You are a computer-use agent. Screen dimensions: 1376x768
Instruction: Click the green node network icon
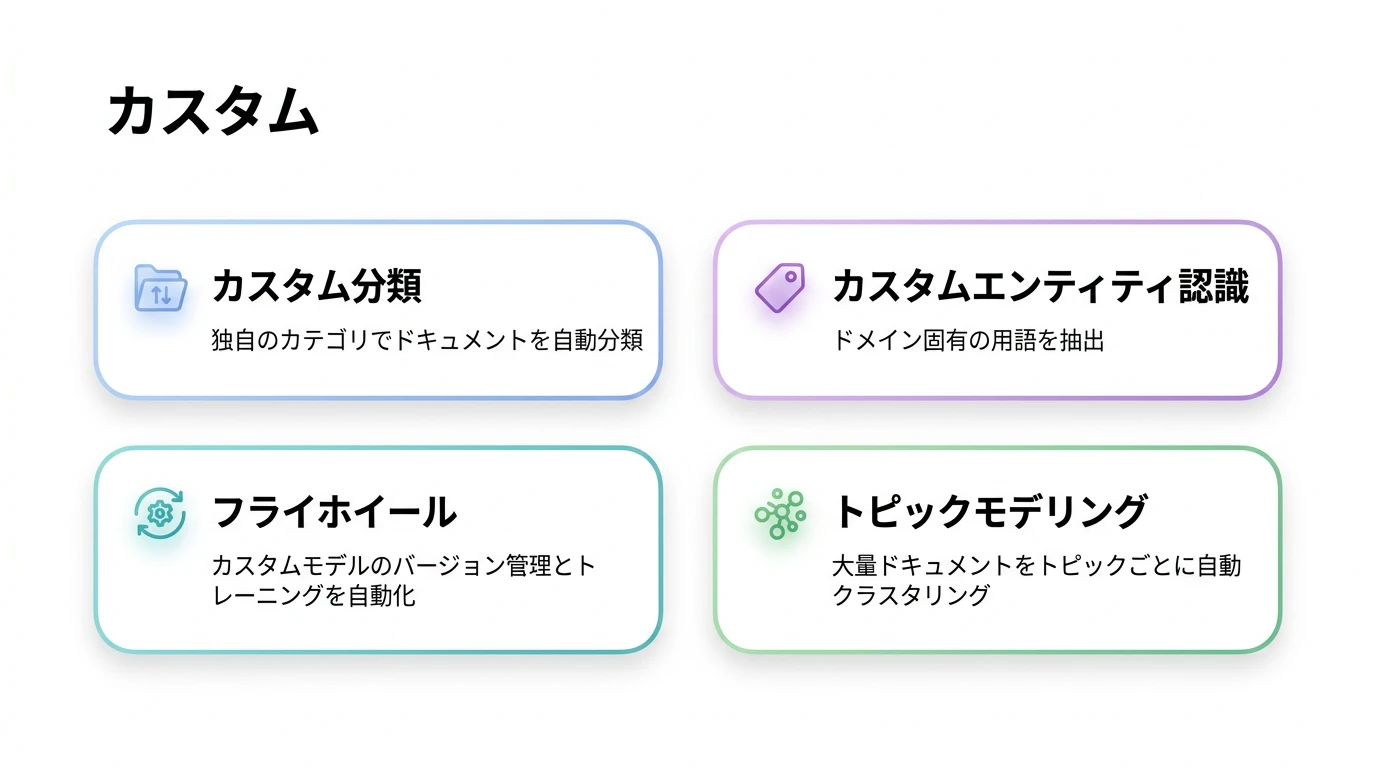click(x=780, y=514)
